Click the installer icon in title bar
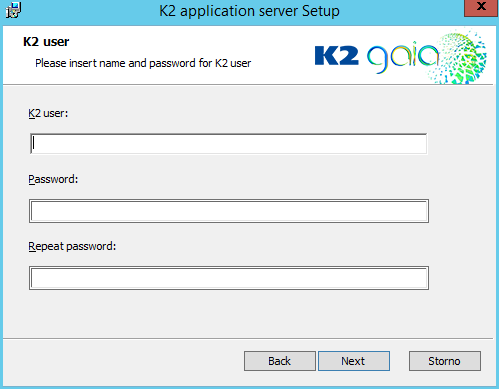The width and height of the screenshot is (499, 389). point(13,10)
